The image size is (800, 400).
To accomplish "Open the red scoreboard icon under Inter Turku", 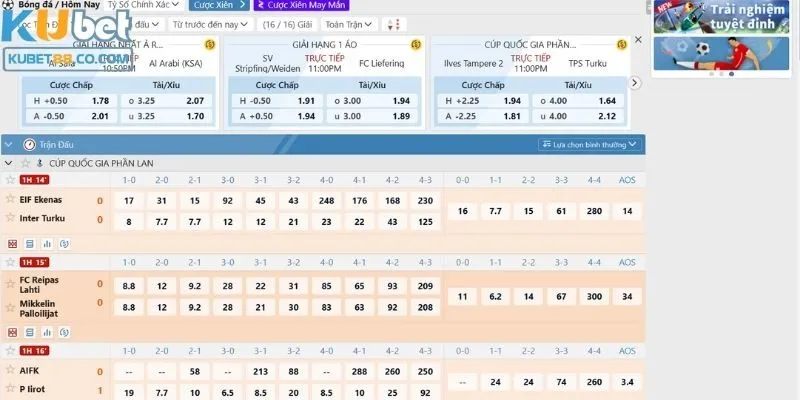I will [12, 243].
